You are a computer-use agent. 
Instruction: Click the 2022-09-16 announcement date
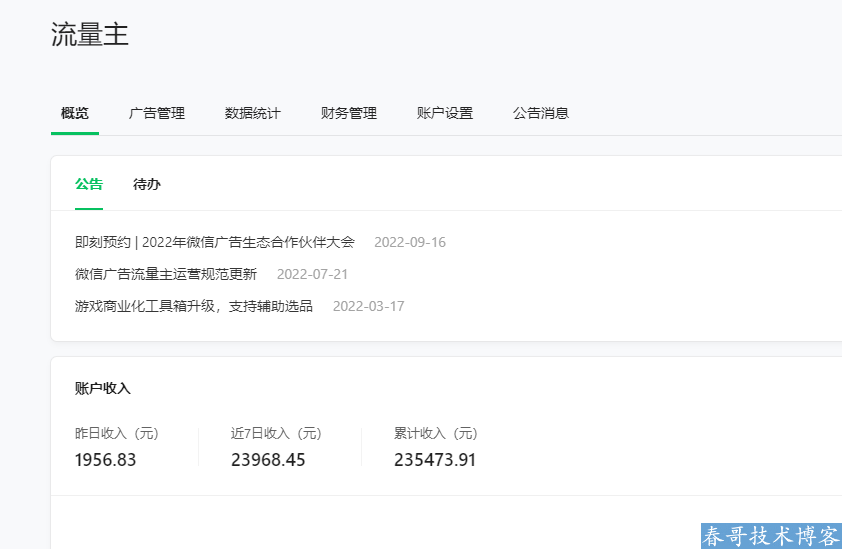point(410,242)
